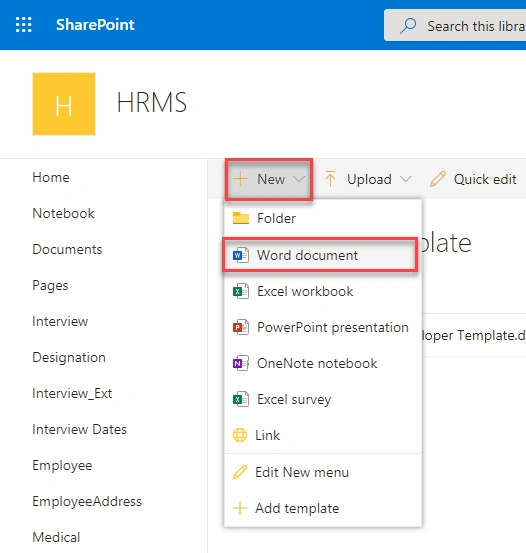Screen dimensions: 526x553
Task: Click the Word document icon
Action: (241, 255)
